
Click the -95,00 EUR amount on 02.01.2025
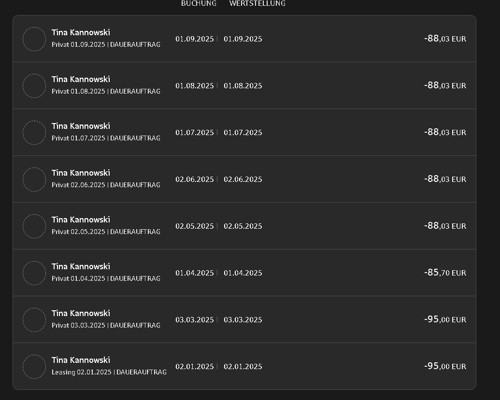point(445,366)
